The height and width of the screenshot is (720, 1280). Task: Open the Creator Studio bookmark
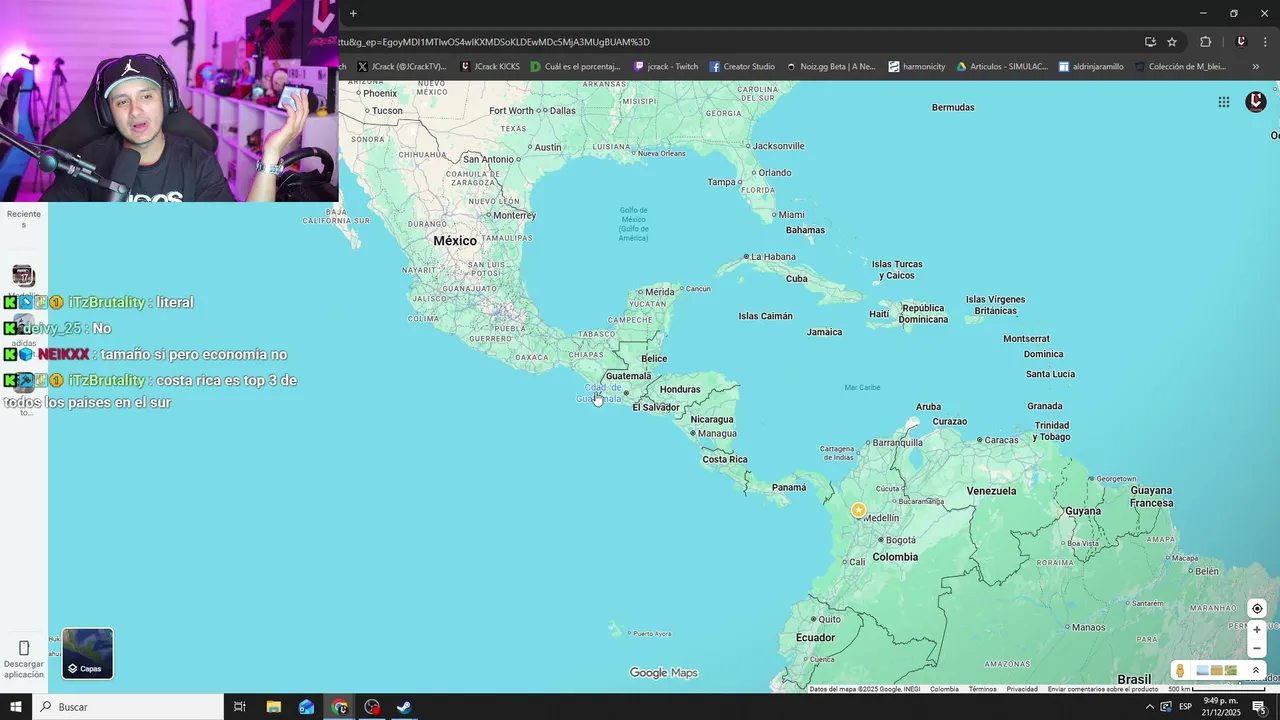(x=742, y=67)
